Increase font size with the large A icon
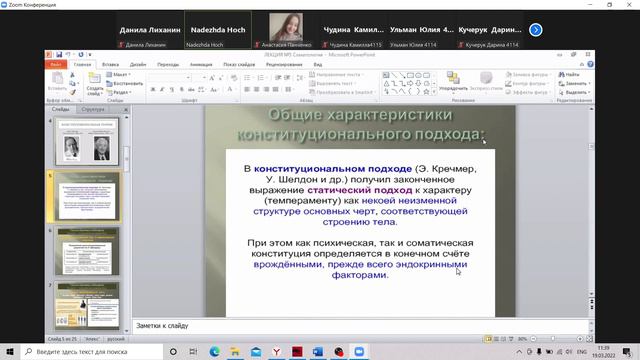The width and height of the screenshot is (640, 360). tap(212, 78)
